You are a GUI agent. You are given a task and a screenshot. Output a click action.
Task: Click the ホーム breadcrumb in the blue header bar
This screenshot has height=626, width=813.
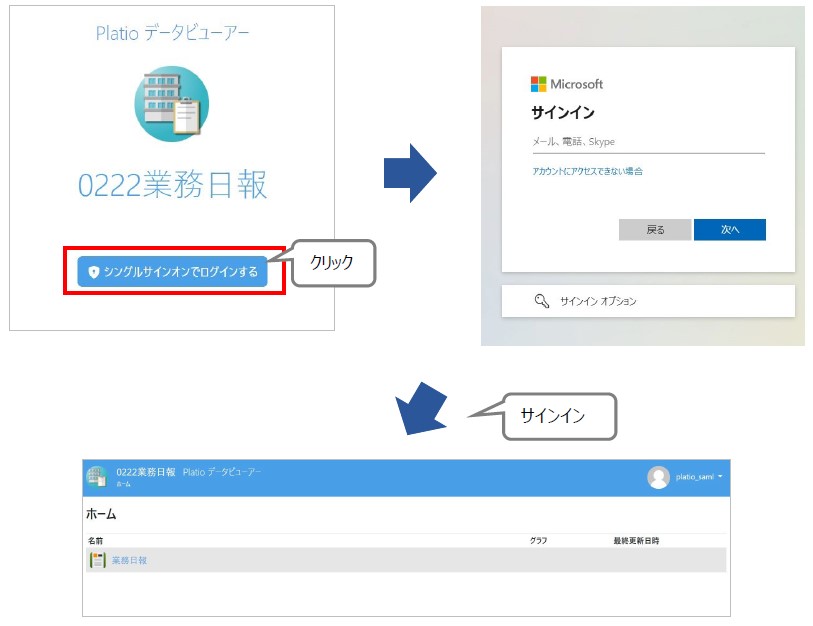click(123, 484)
